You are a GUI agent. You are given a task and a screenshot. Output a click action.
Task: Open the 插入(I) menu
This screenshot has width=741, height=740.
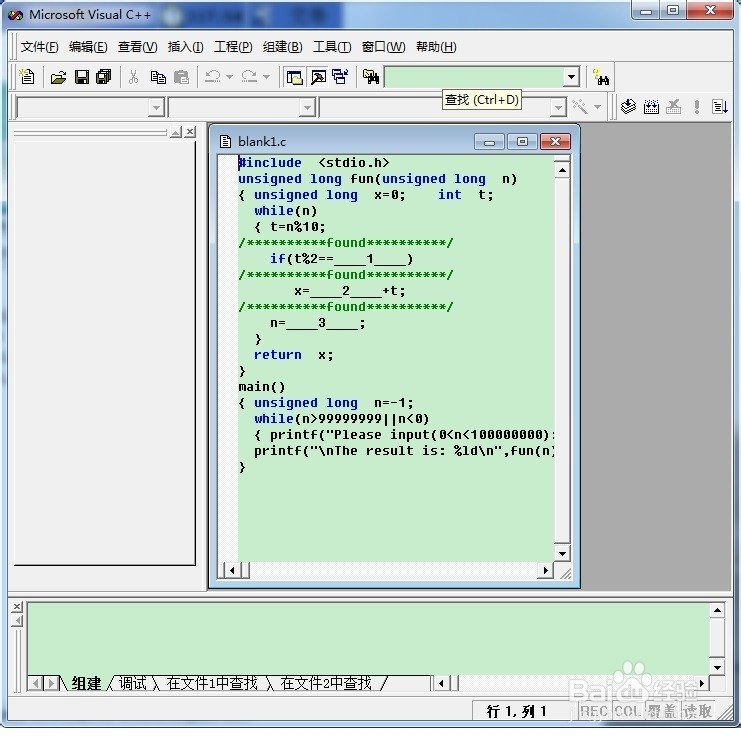[185, 47]
